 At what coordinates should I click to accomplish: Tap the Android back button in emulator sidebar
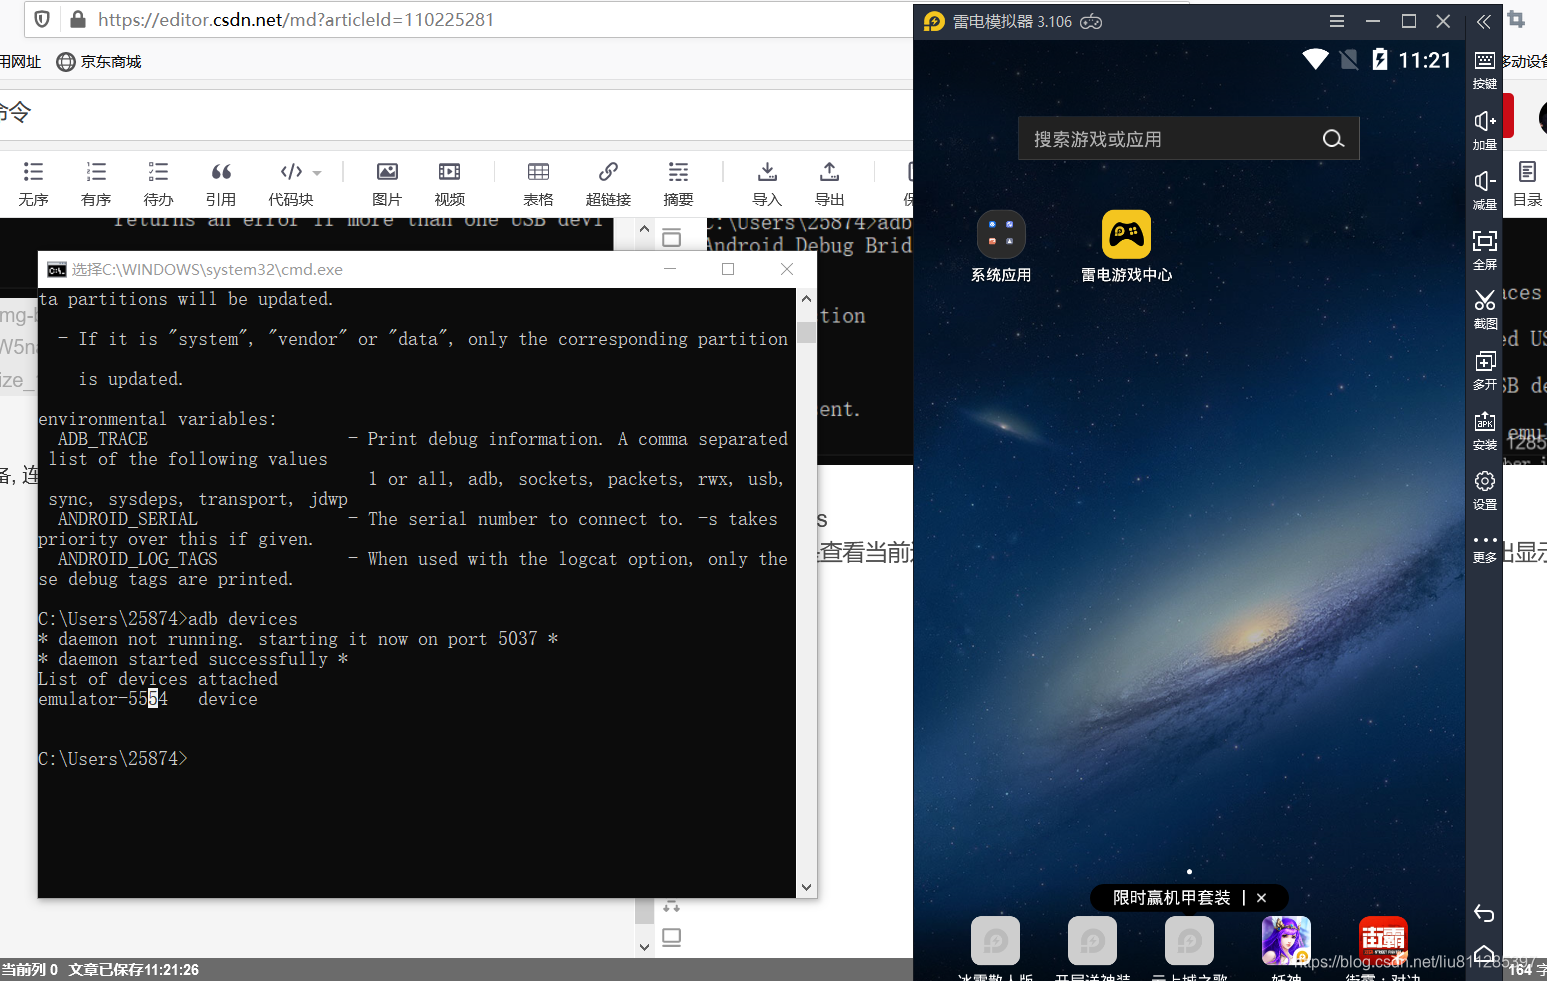click(1485, 913)
